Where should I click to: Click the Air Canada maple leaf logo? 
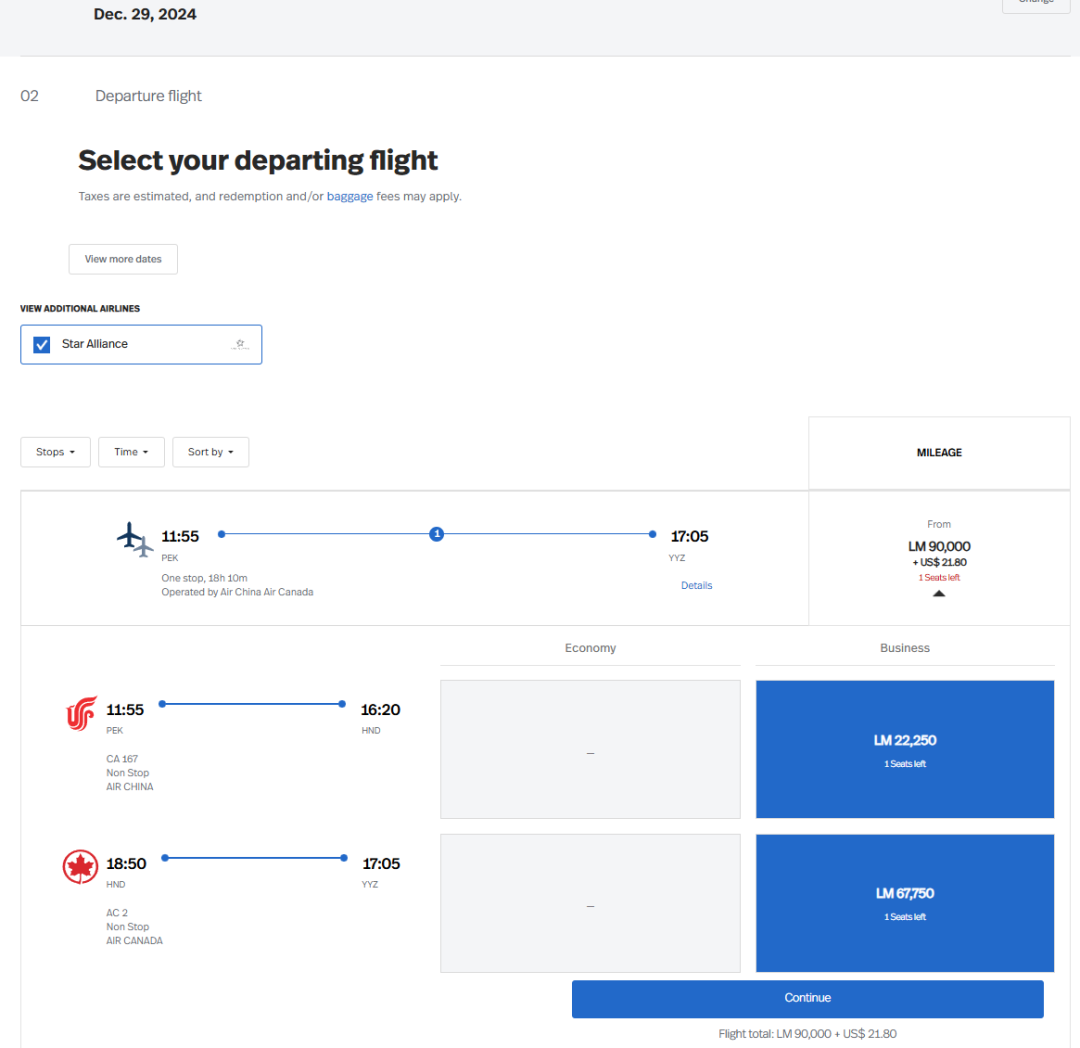coord(80,867)
